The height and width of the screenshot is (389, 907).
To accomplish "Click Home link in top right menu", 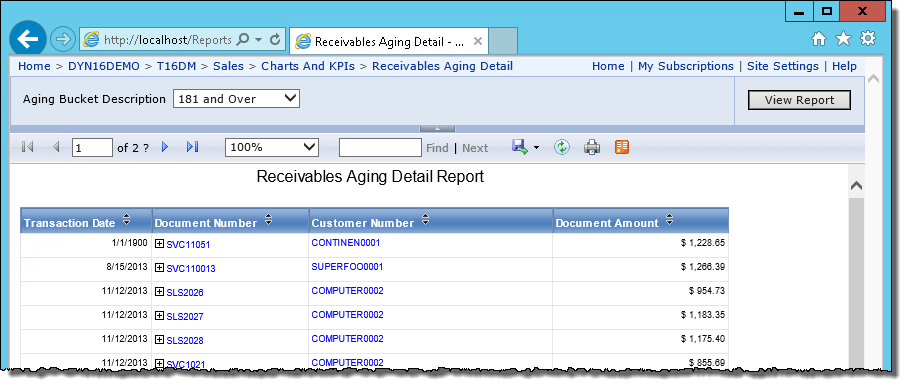I will (608, 66).
